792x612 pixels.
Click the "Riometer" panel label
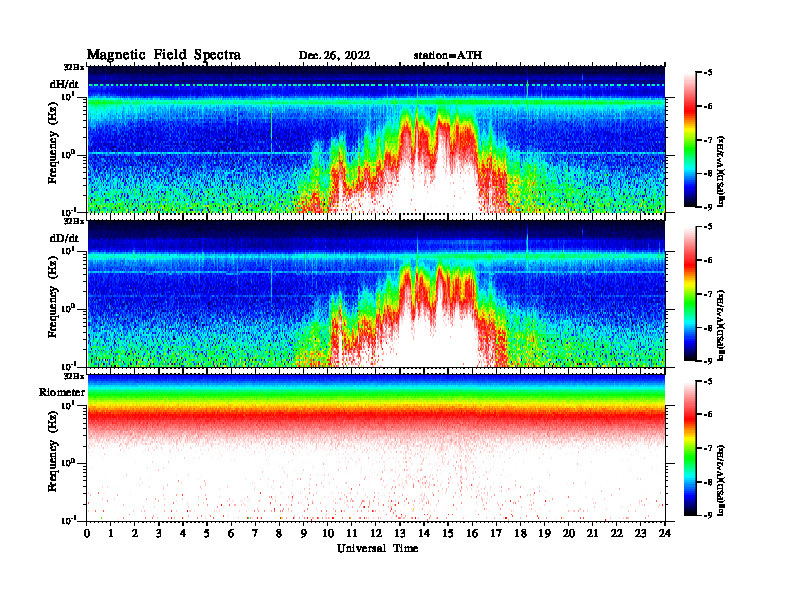[62, 392]
